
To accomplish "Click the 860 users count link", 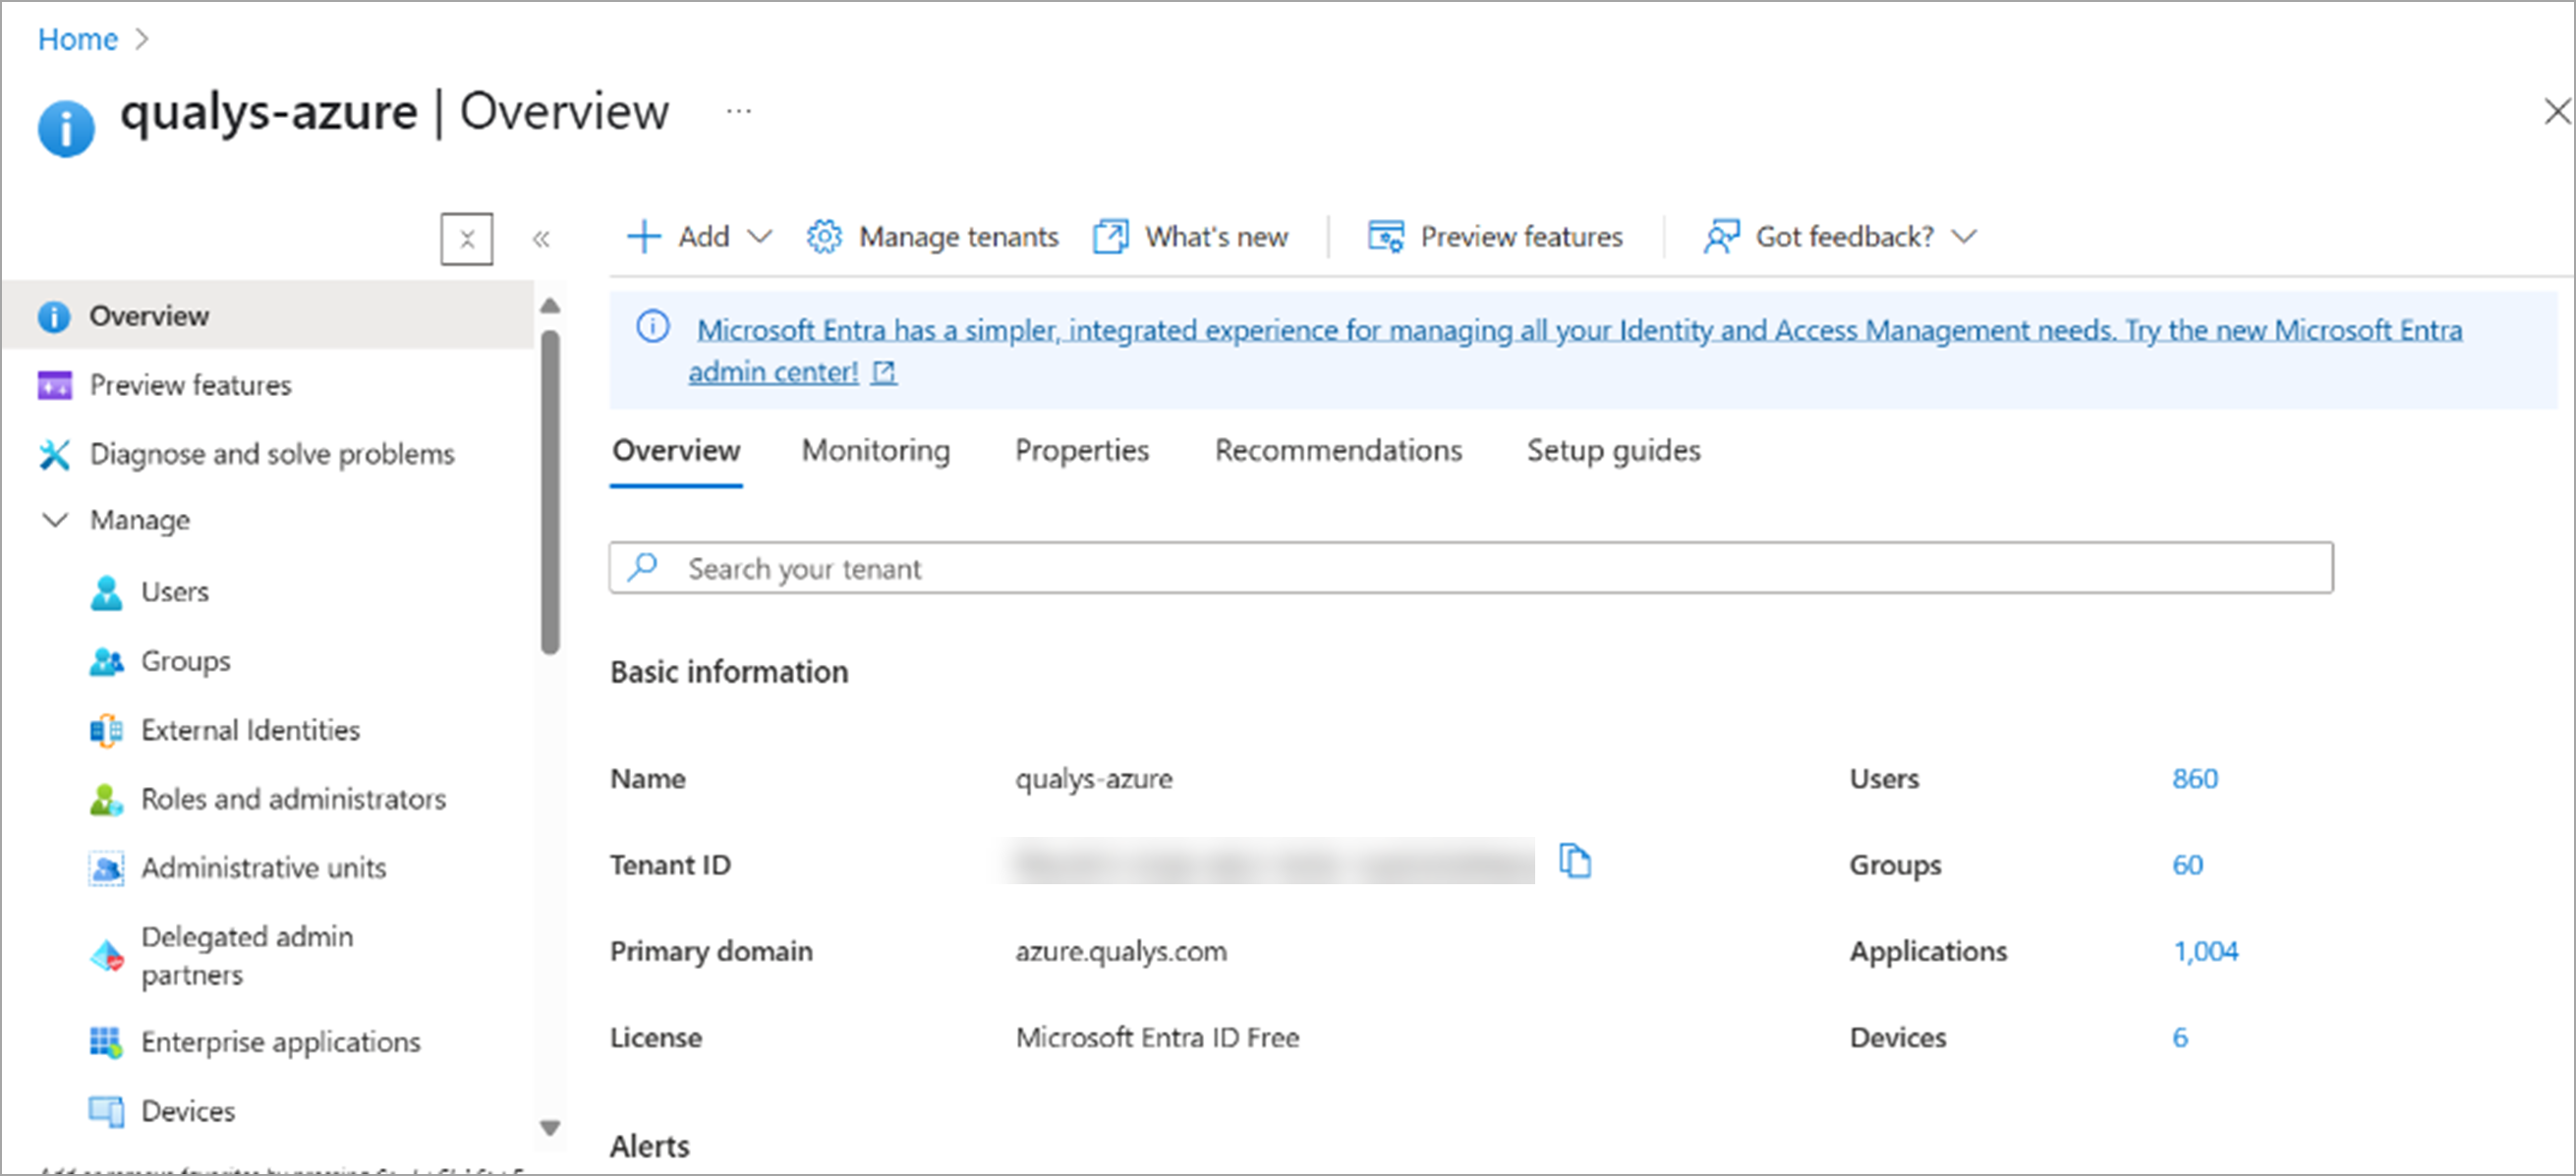I will pyautogui.click(x=2194, y=779).
